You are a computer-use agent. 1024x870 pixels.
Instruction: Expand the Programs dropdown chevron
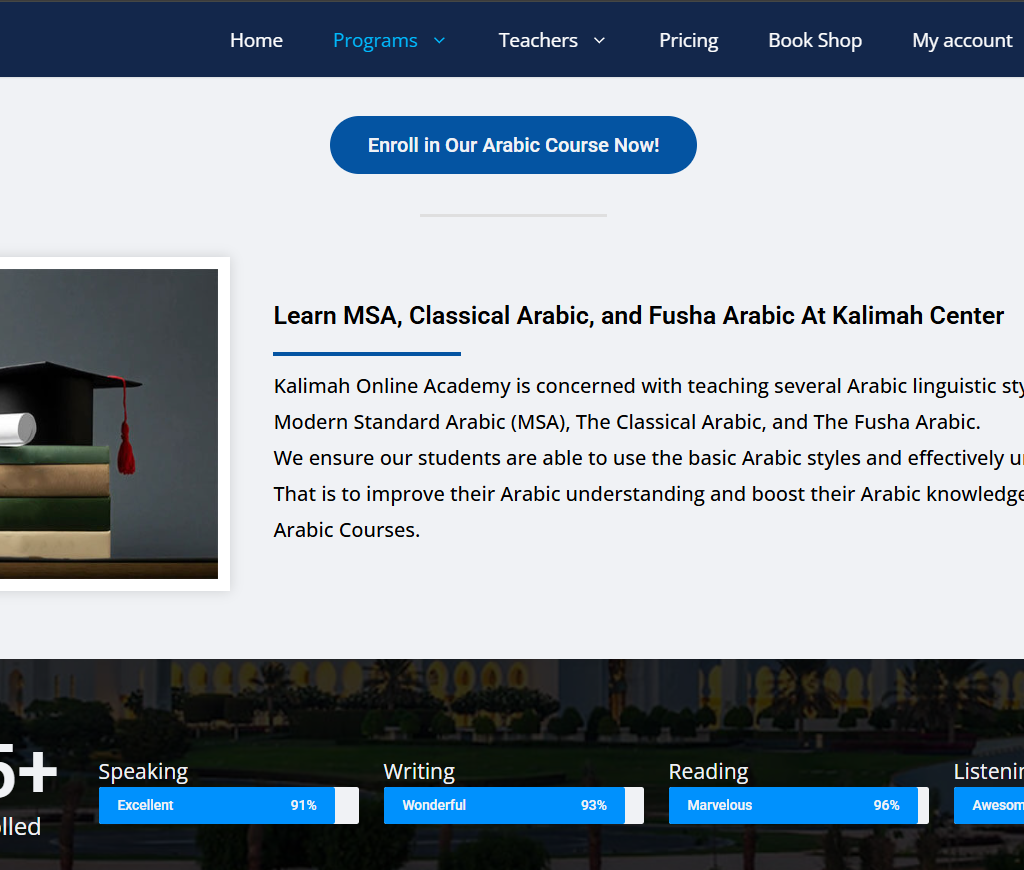[440, 40]
